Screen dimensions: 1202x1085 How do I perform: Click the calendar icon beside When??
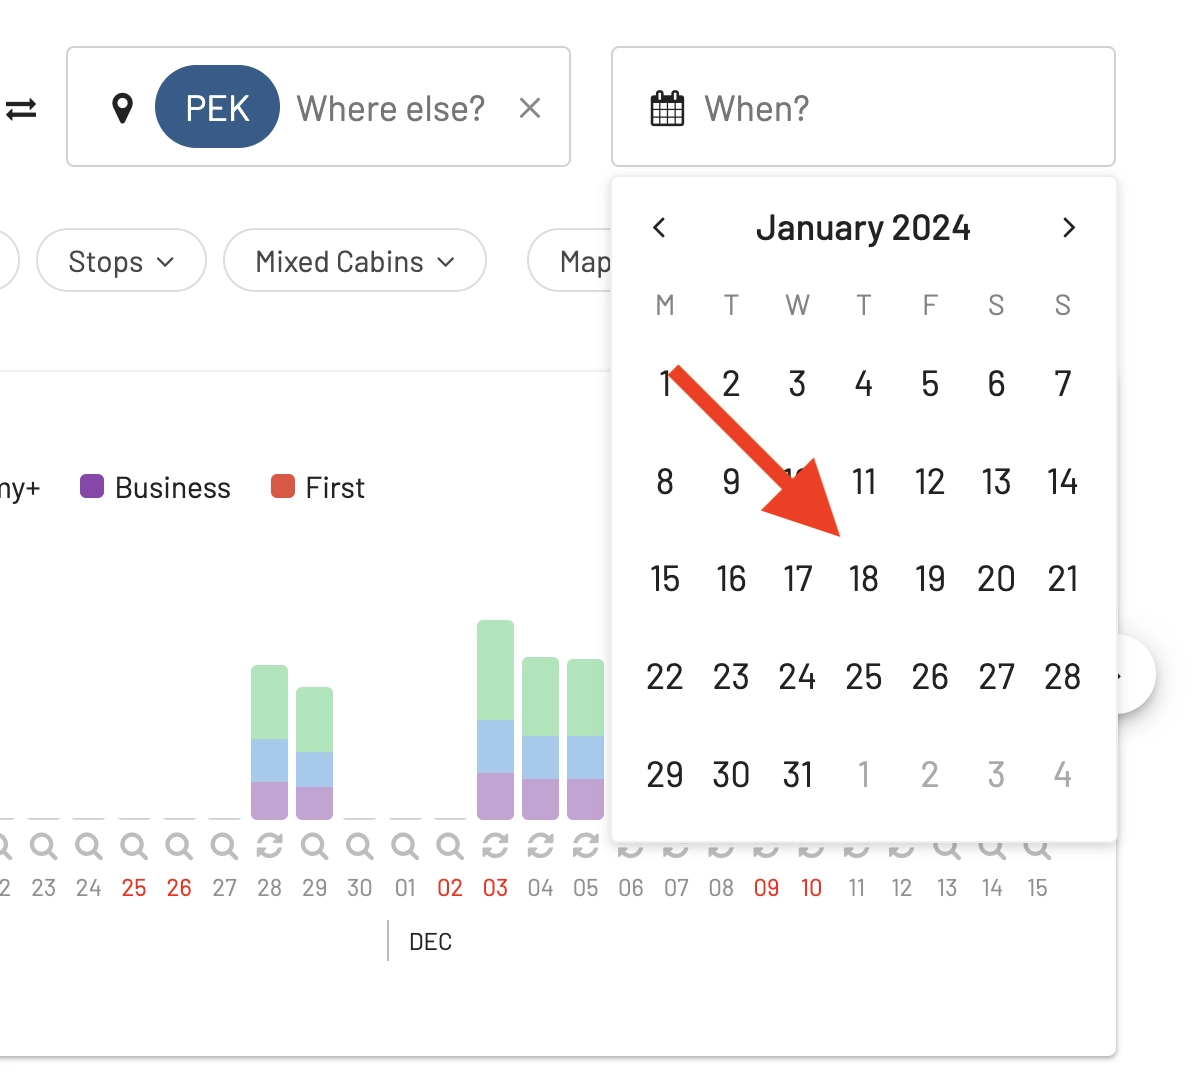coord(667,108)
